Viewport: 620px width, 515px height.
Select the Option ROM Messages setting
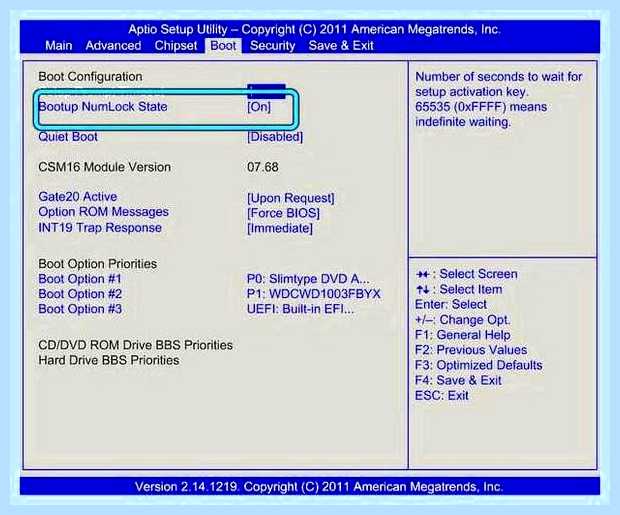103,212
